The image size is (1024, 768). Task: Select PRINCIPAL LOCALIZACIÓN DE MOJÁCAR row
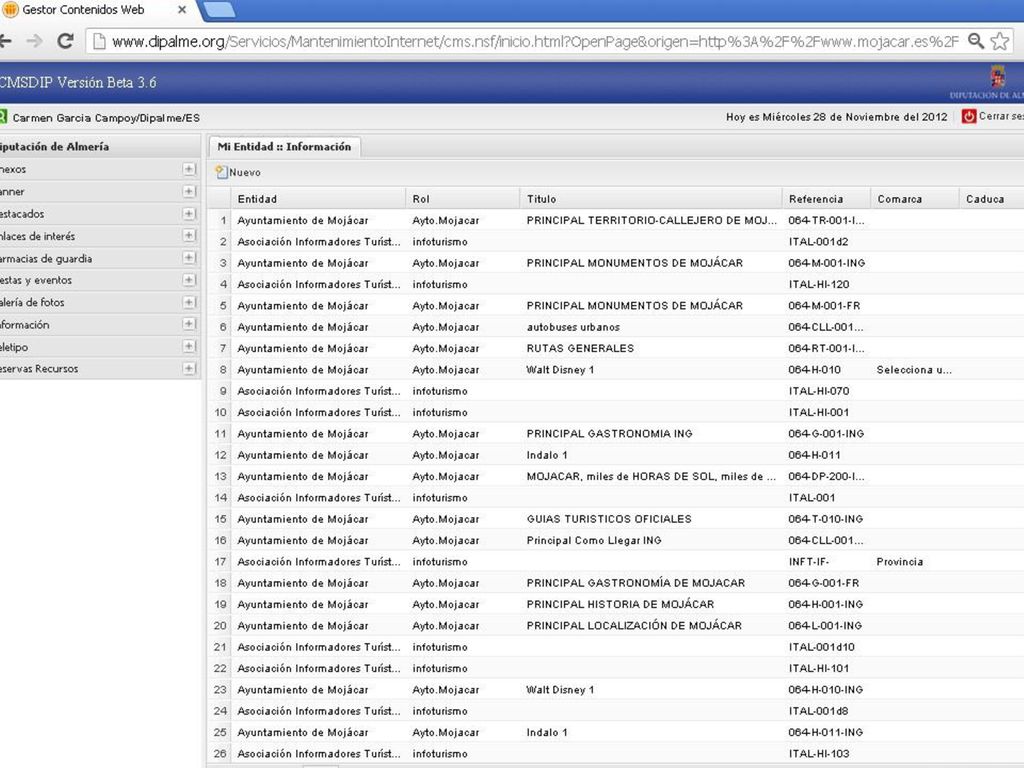[616, 626]
